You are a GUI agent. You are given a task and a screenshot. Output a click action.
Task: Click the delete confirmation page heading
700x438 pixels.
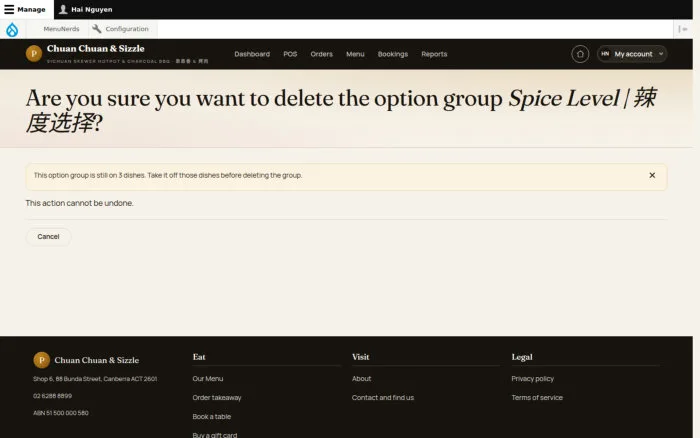coord(341,110)
